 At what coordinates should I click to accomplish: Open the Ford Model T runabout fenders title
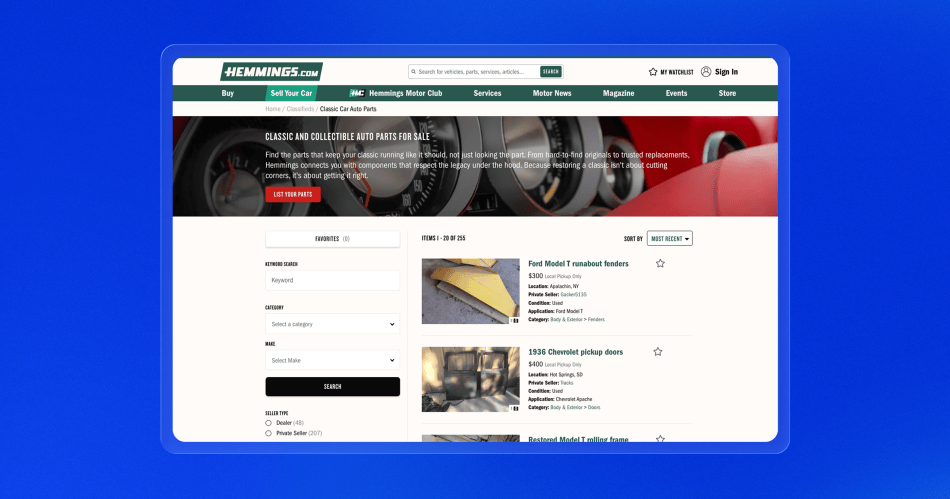[578, 263]
